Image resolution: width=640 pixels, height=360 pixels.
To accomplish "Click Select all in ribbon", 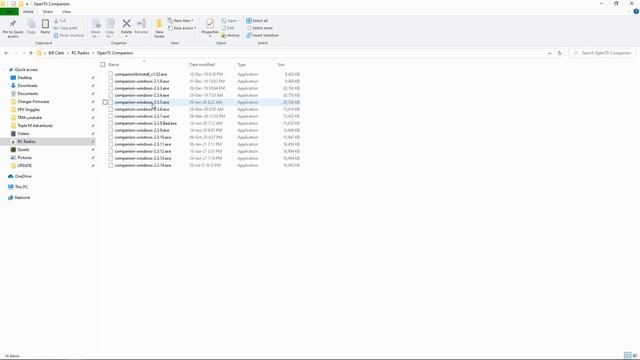I will click(x=257, y=21).
